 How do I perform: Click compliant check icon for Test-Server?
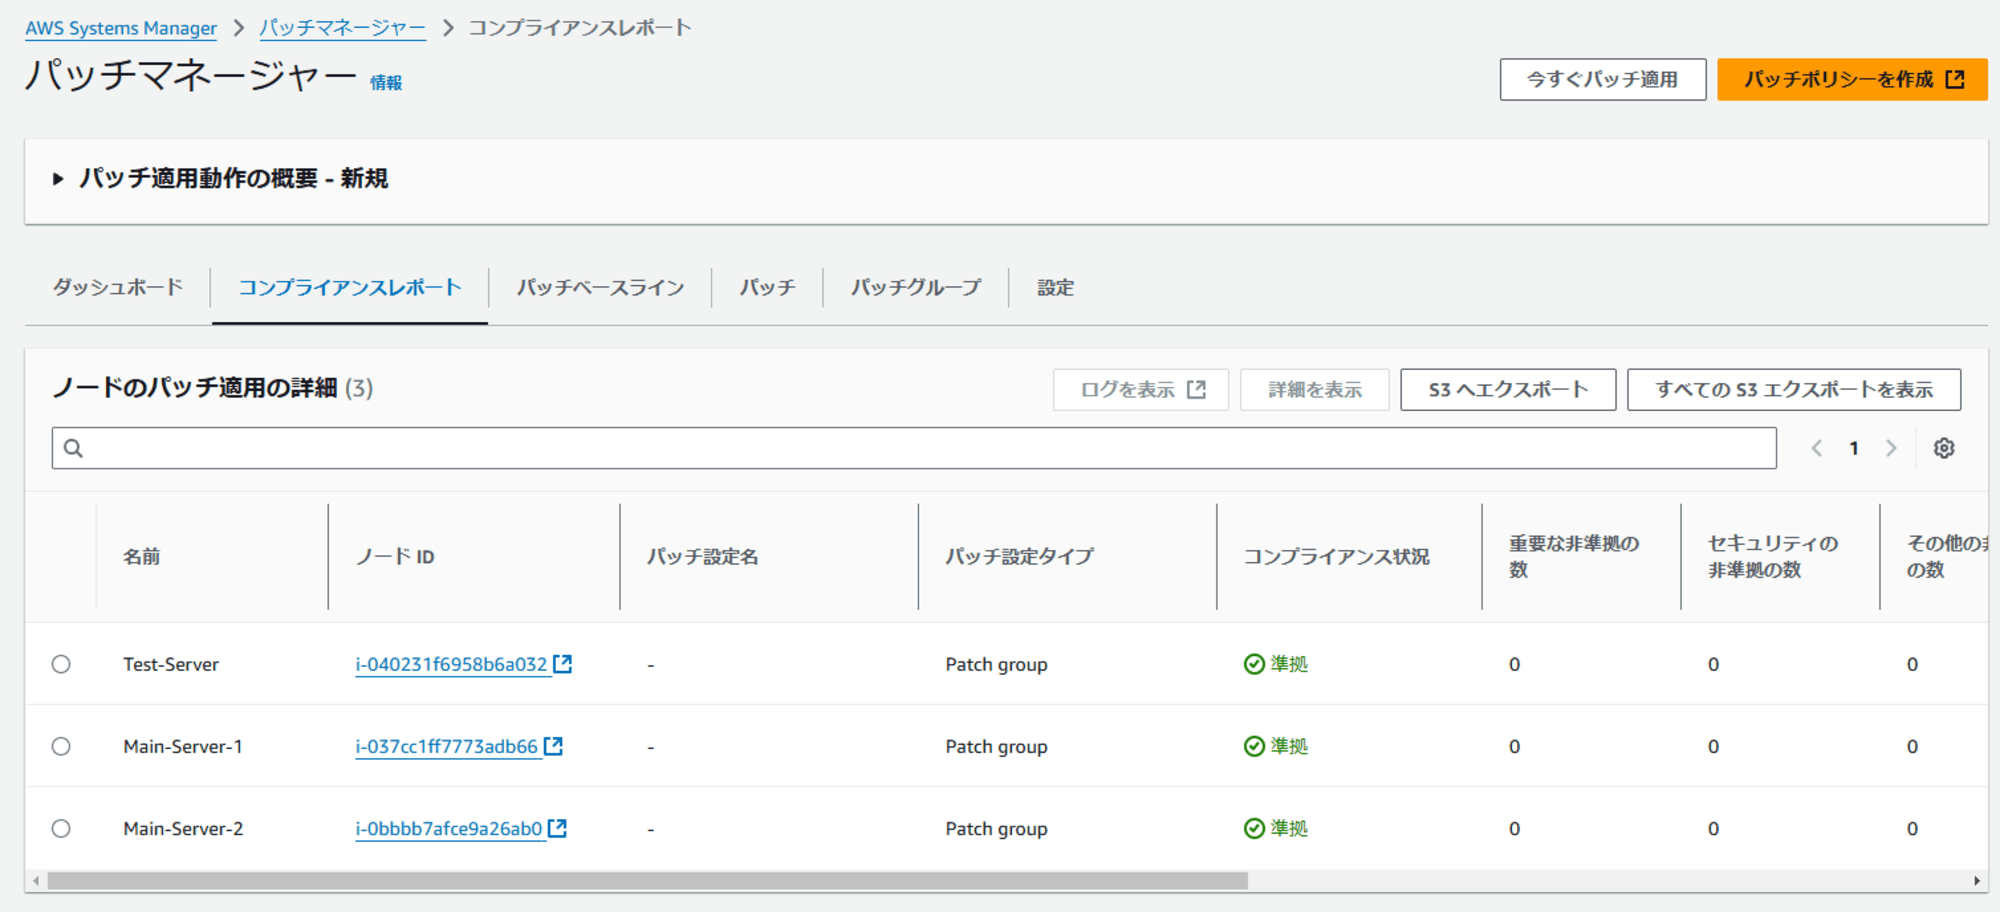(x=1254, y=664)
